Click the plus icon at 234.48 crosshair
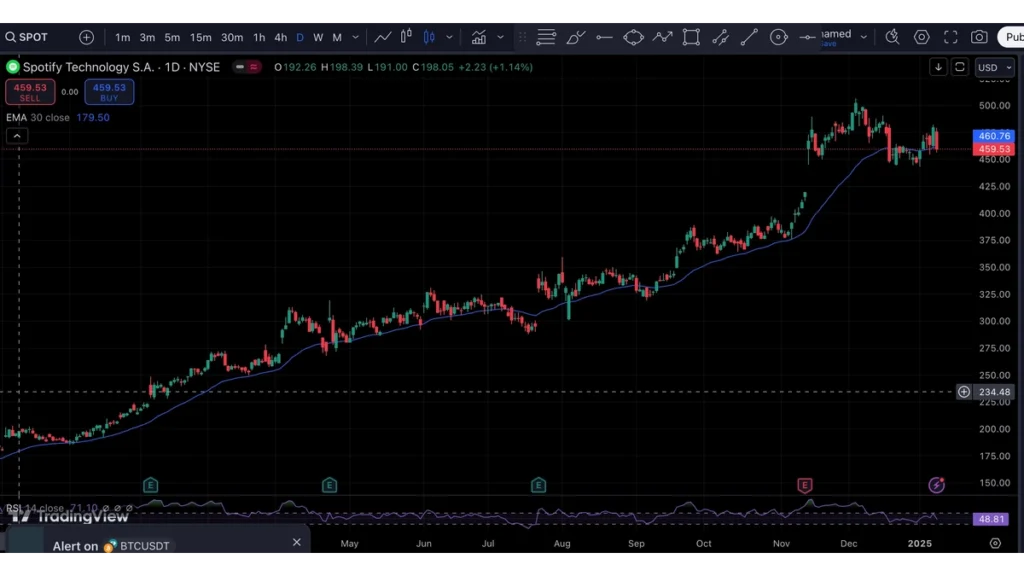The width and height of the screenshot is (1024, 576). pyautogui.click(x=964, y=392)
